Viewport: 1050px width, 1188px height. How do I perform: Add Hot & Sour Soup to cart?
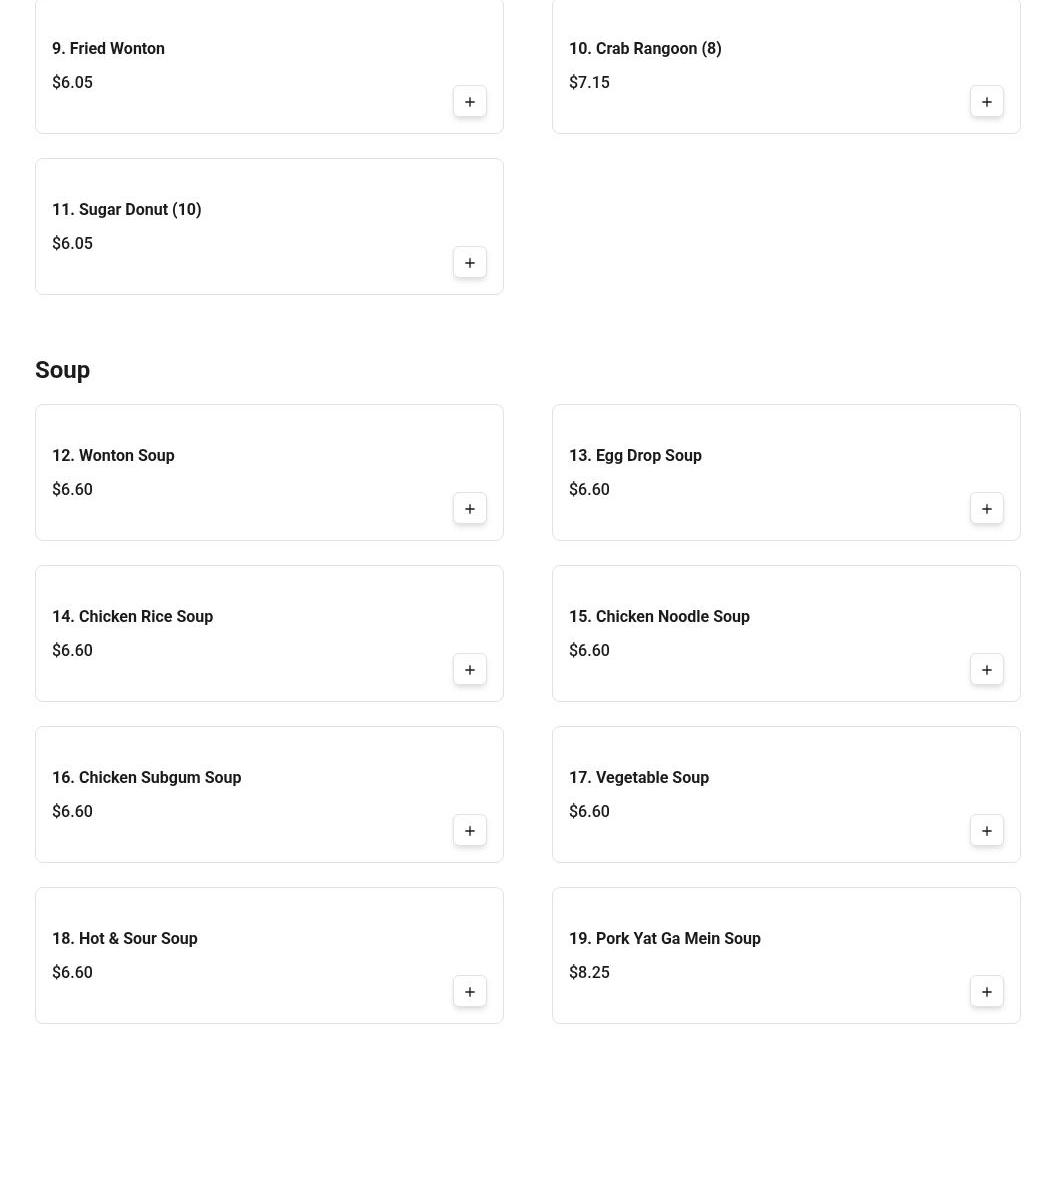tap(469, 992)
